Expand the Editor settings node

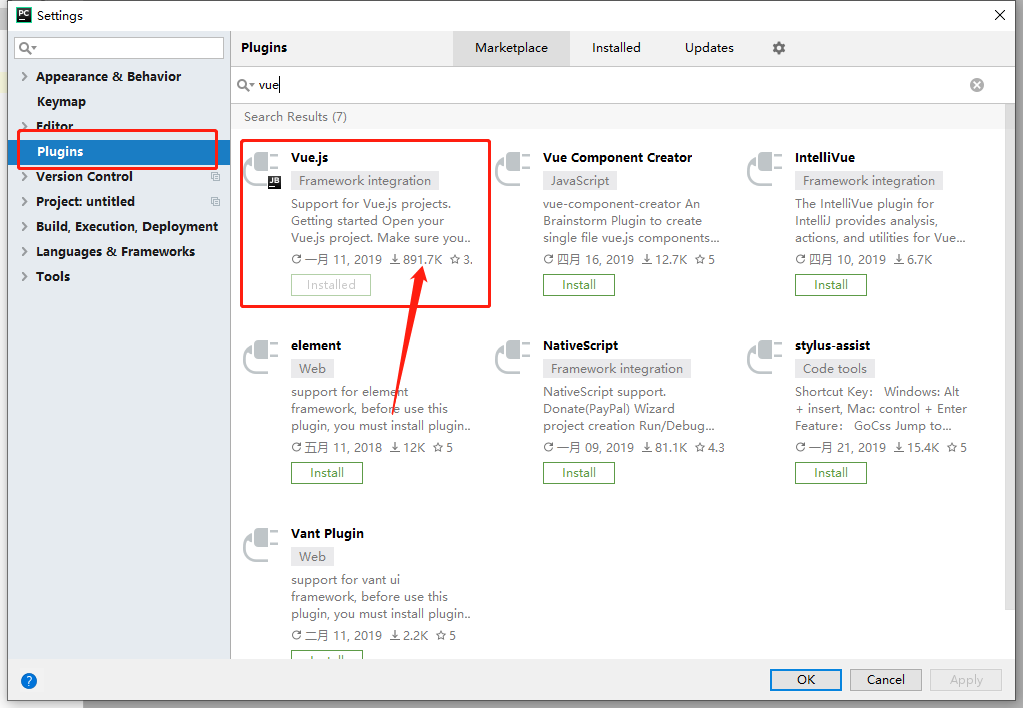tap(24, 126)
